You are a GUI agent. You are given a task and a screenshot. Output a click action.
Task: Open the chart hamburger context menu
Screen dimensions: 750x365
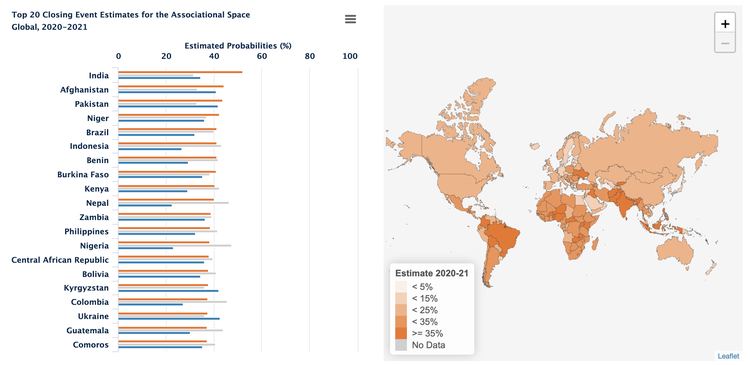tap(351, 19)
